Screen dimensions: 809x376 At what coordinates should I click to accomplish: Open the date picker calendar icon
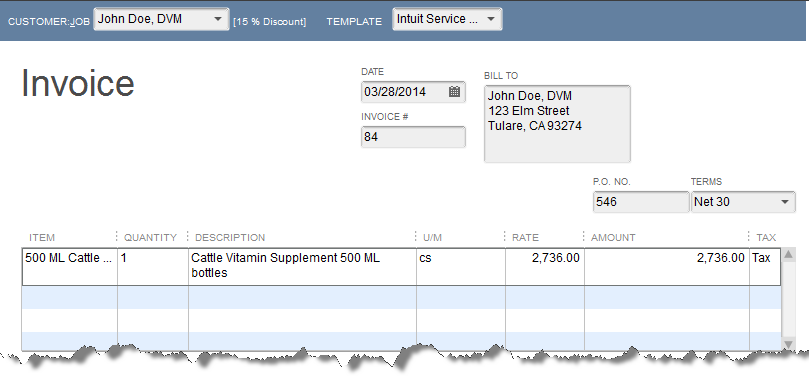[454, 92]
